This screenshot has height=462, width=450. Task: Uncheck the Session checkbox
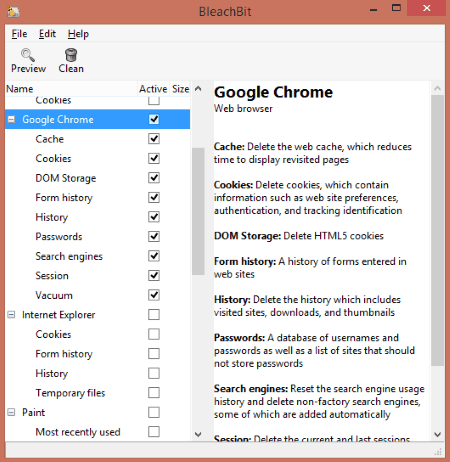click(154, 275)
